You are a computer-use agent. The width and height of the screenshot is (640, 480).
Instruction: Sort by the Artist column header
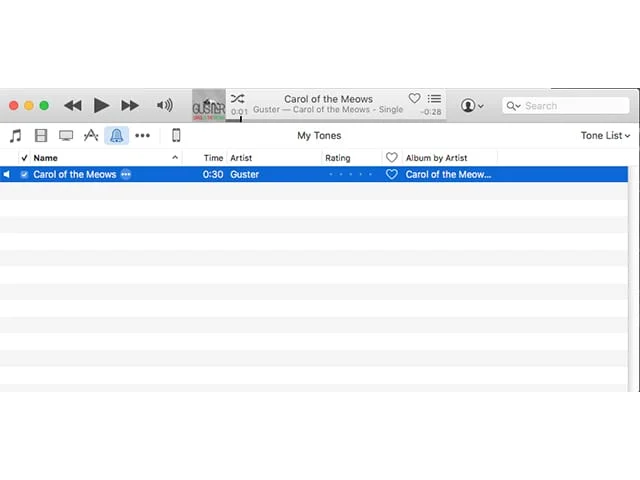(x=241, y=158)
